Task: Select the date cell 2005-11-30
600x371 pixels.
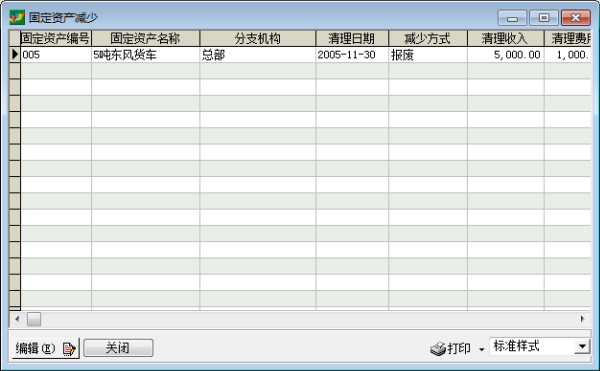Action: [352, 55]
